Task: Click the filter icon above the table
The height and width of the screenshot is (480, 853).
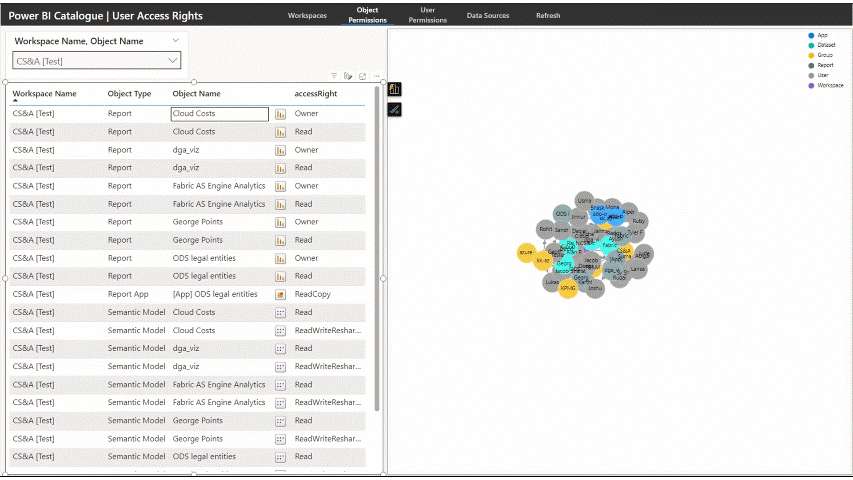Action: [x=334, y=76]
